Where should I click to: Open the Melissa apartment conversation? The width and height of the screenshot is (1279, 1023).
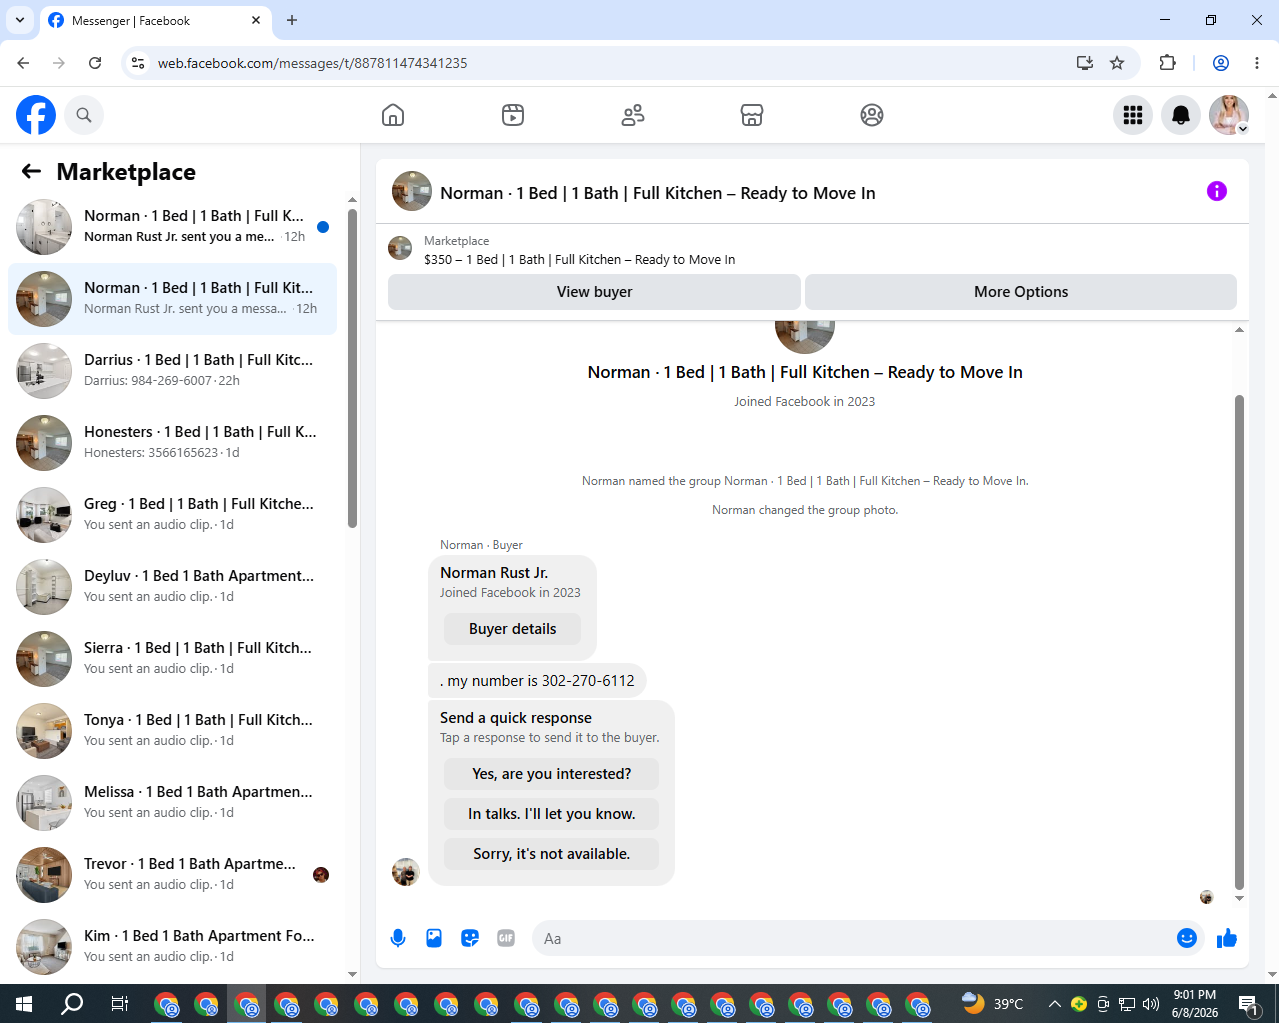172,803
